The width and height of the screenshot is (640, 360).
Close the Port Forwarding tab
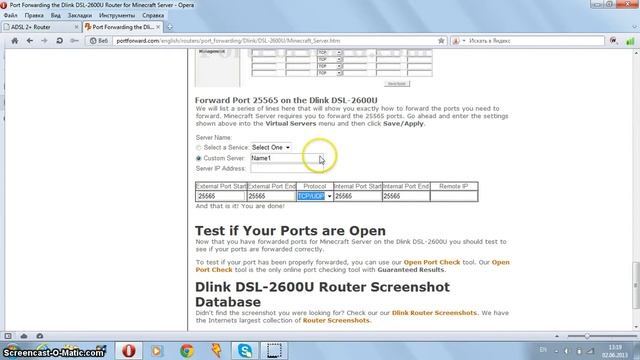pos(158,27)
